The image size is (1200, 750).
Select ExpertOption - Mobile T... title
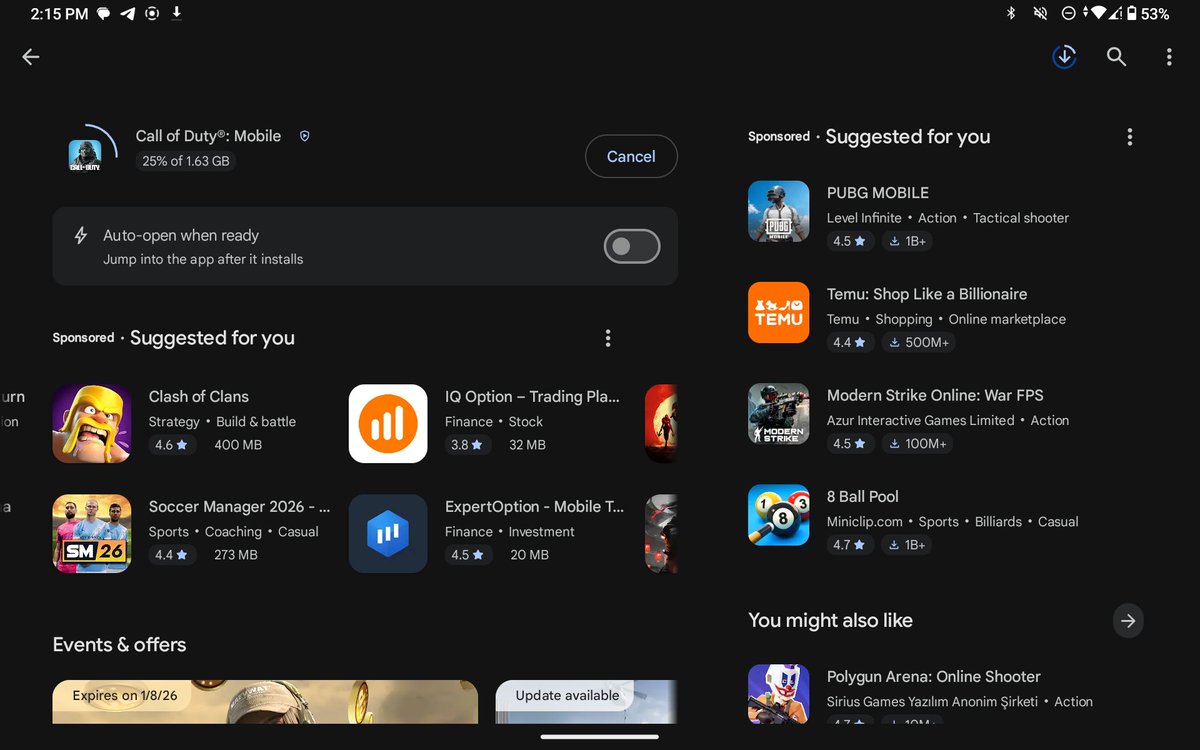click(x=534, y=506)
